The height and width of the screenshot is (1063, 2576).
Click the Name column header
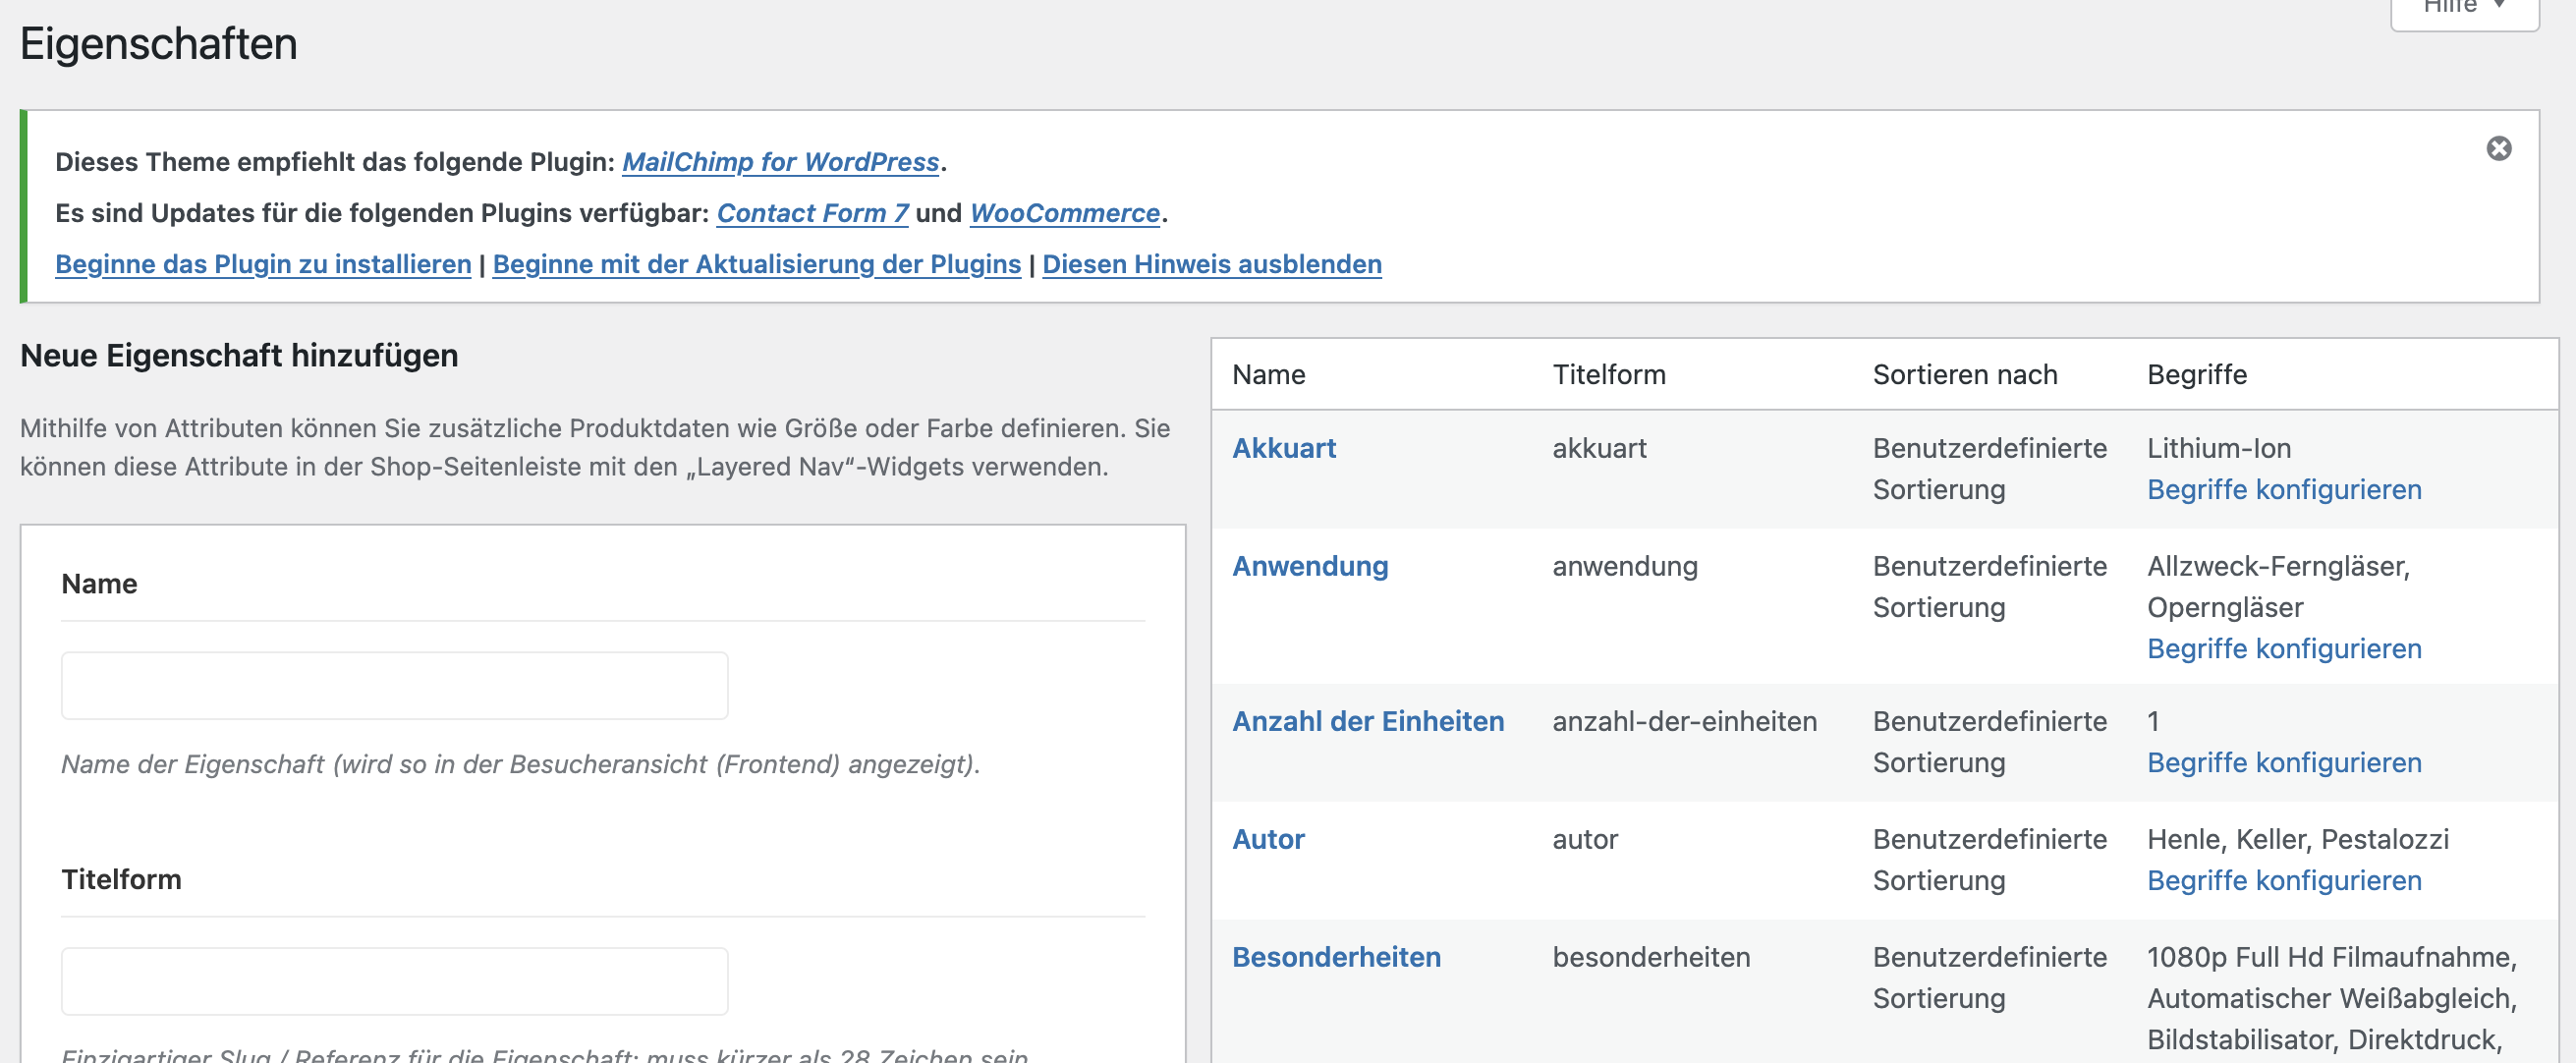click(x=1268, y=375)
